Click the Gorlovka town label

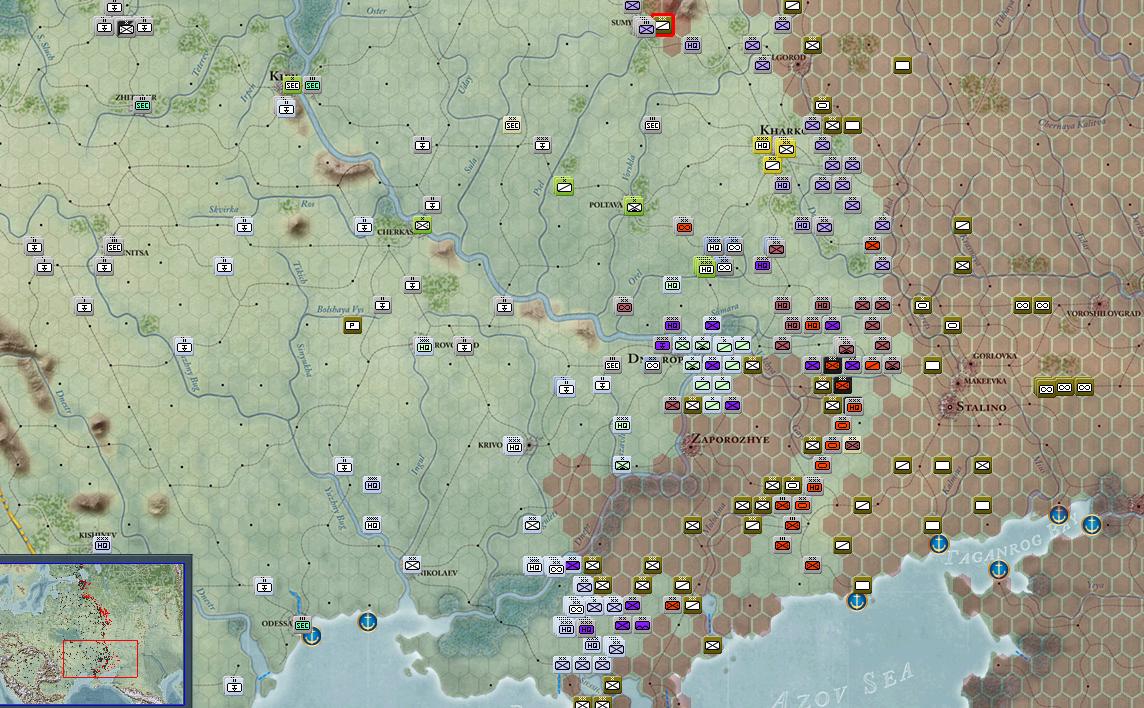(x=995, y=356)
